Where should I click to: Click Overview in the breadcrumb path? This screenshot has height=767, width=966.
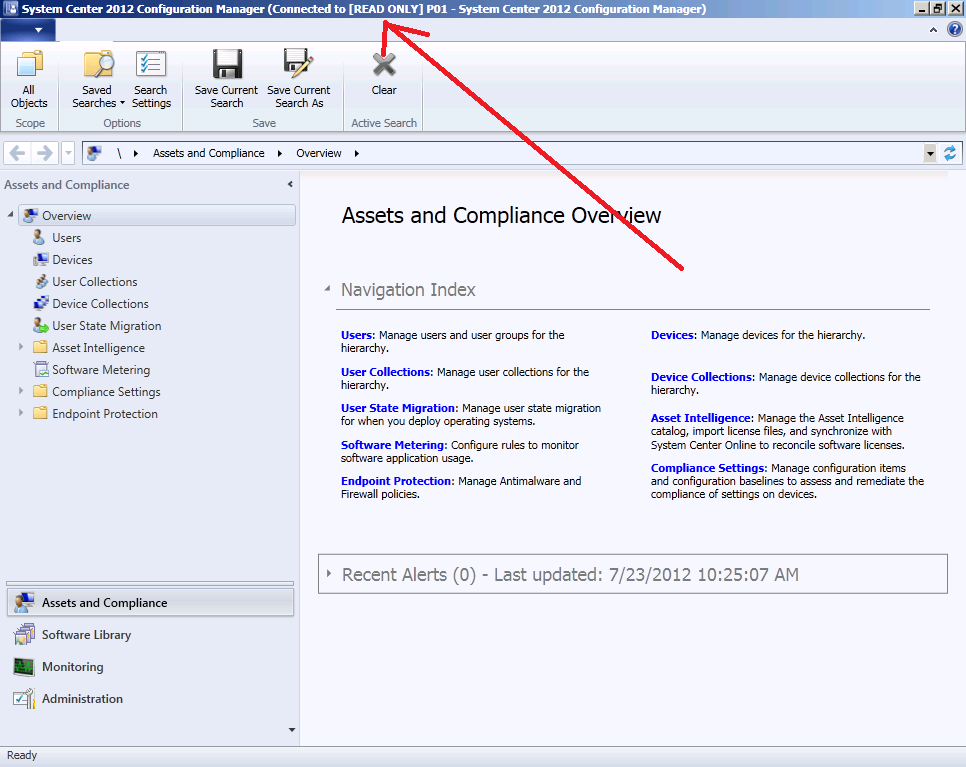click(x=319, y=153)
